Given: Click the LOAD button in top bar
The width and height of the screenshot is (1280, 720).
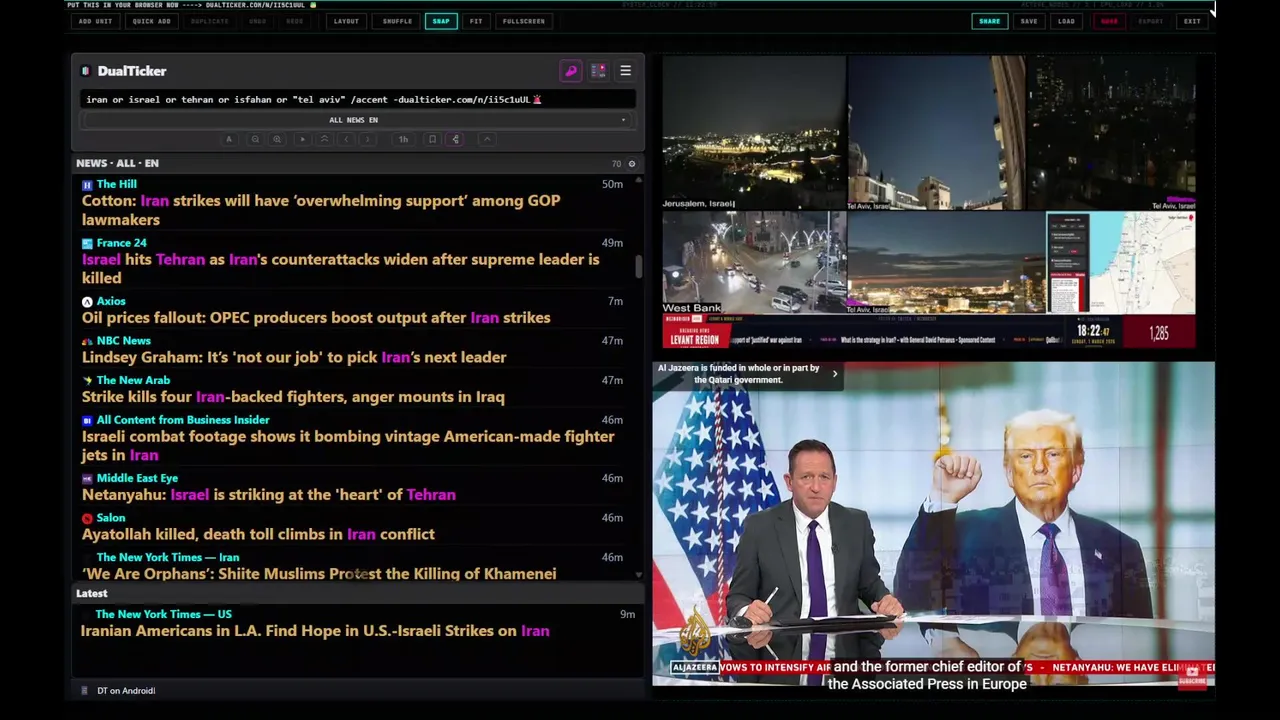Looking at the screenshot, I should pyautogui.click(x=1066, y=21).
